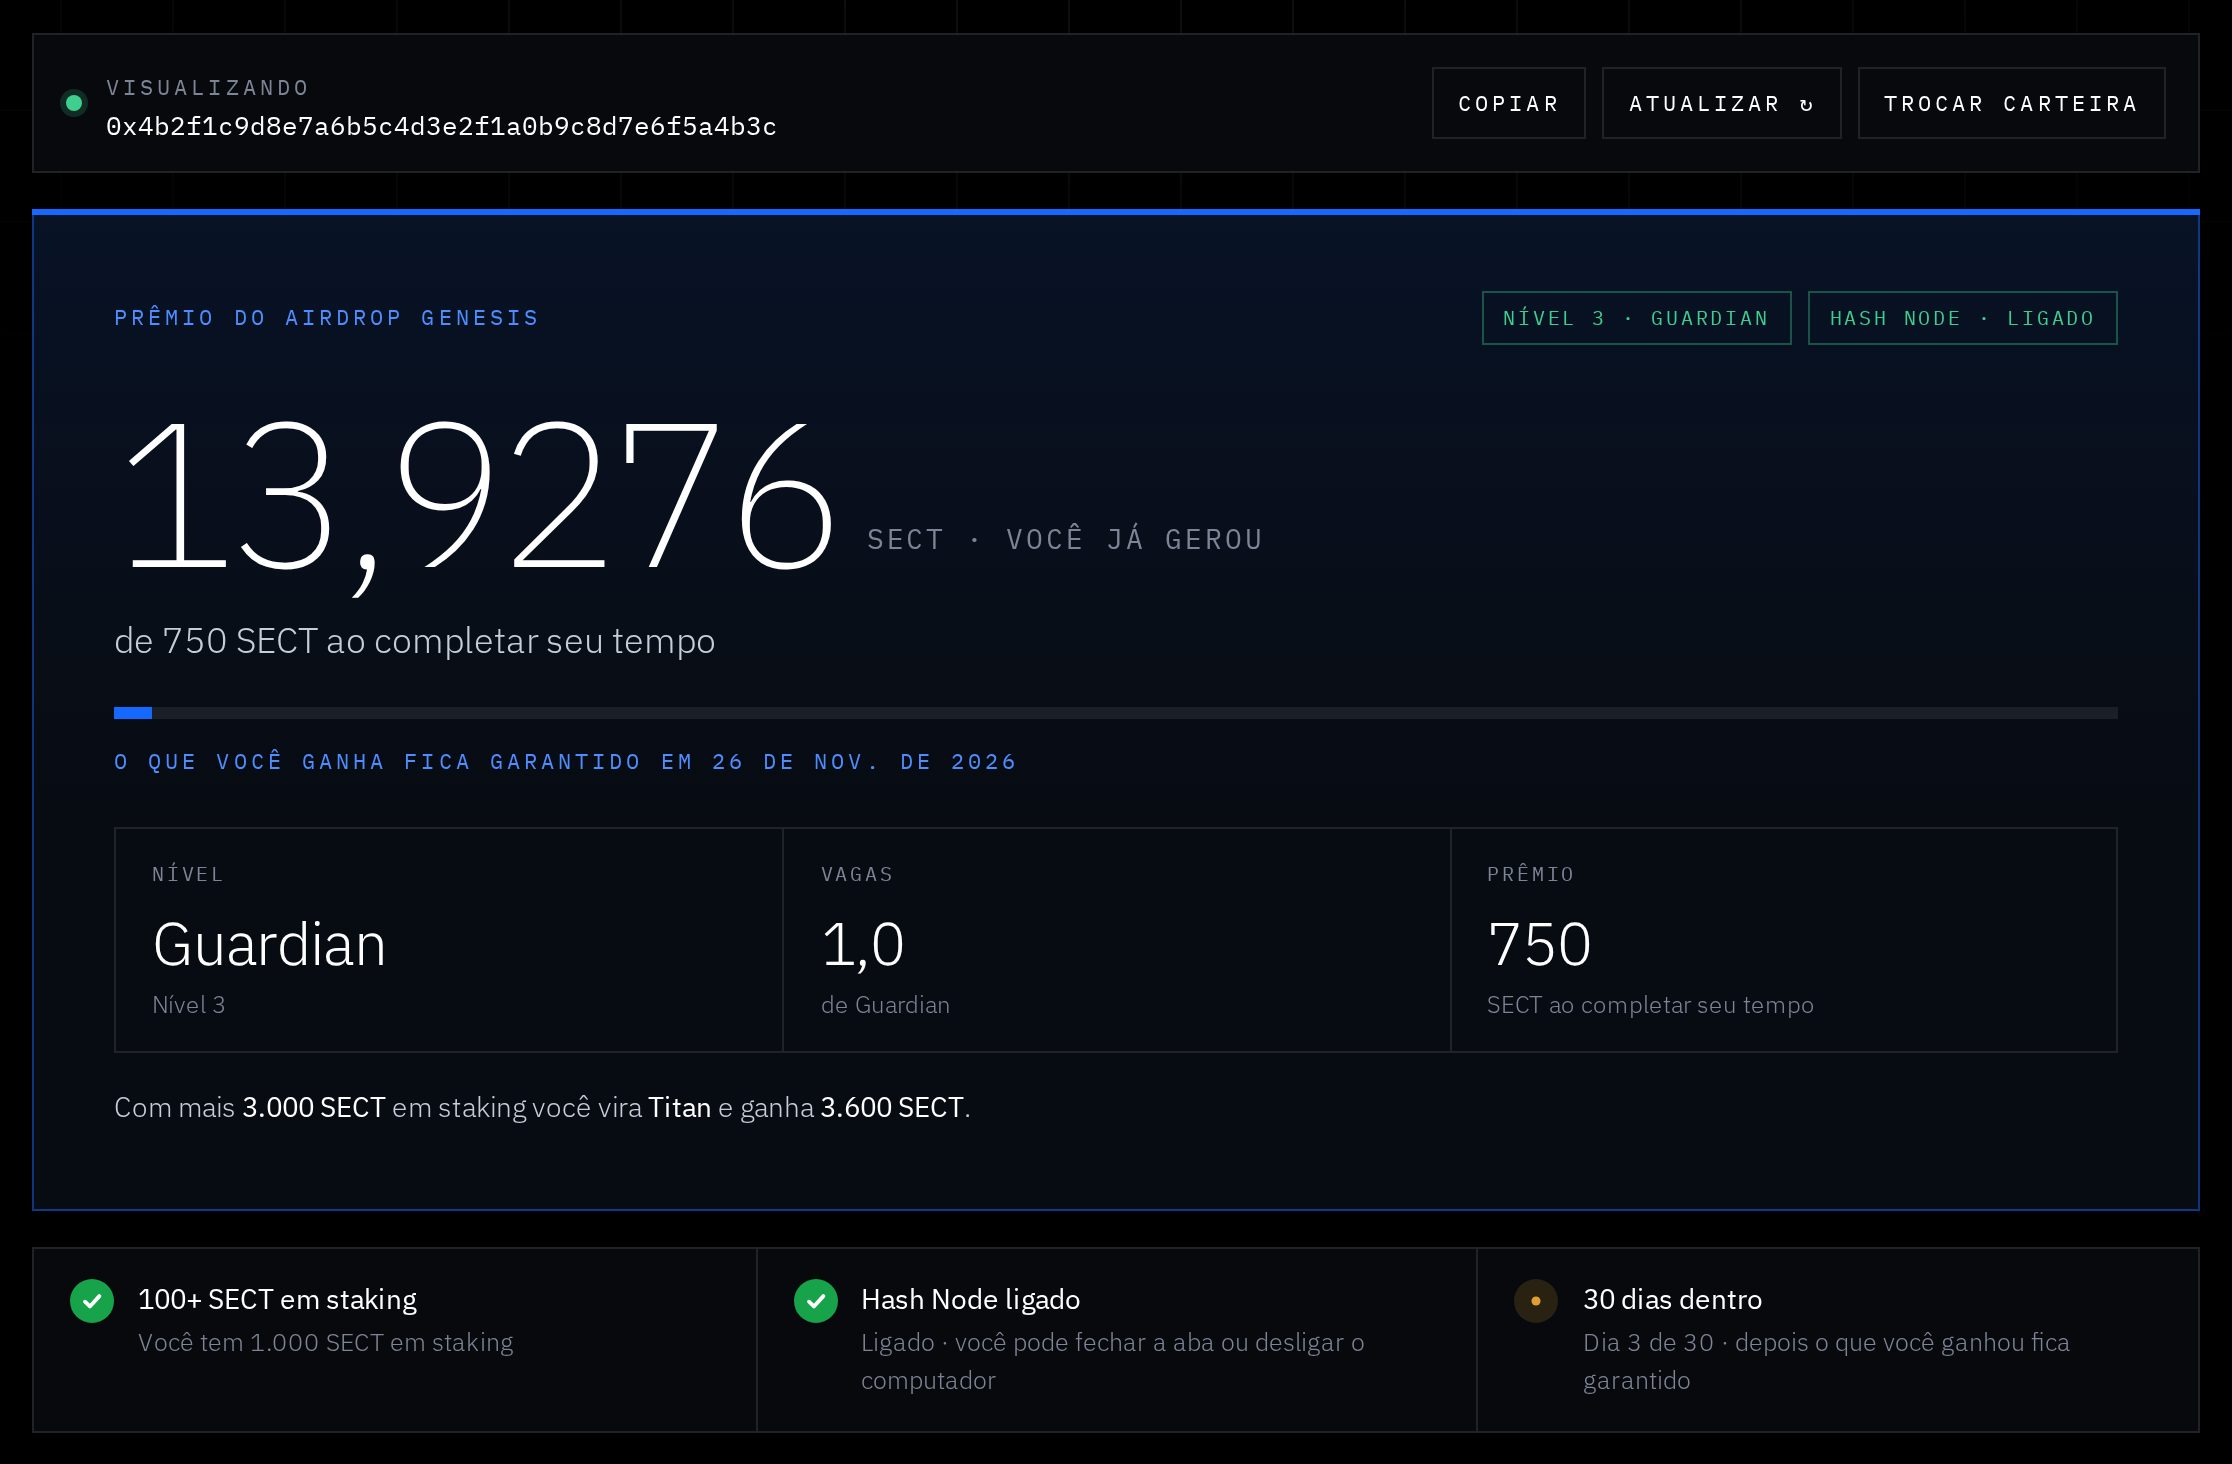Click the COPIAR button
The image size is (2232, 1464).
point(1508,103)
